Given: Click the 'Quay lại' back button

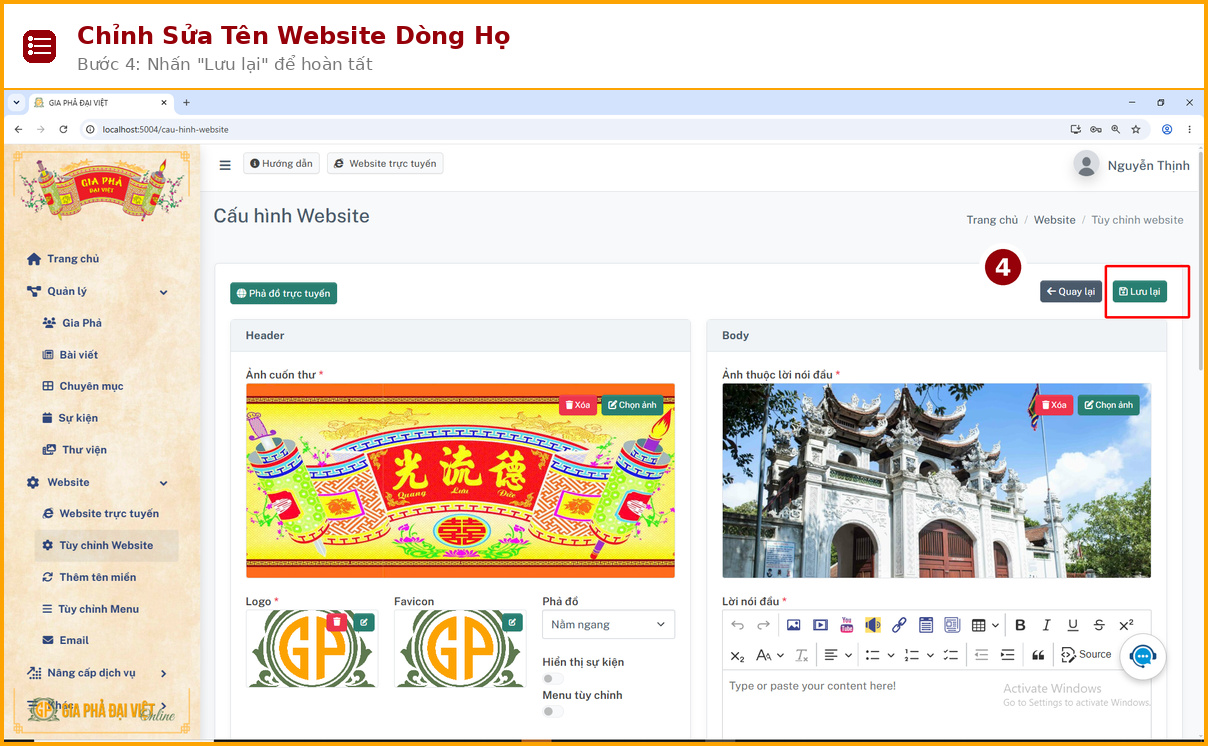Looking at the screenshot, I should tap(1071, 292).
